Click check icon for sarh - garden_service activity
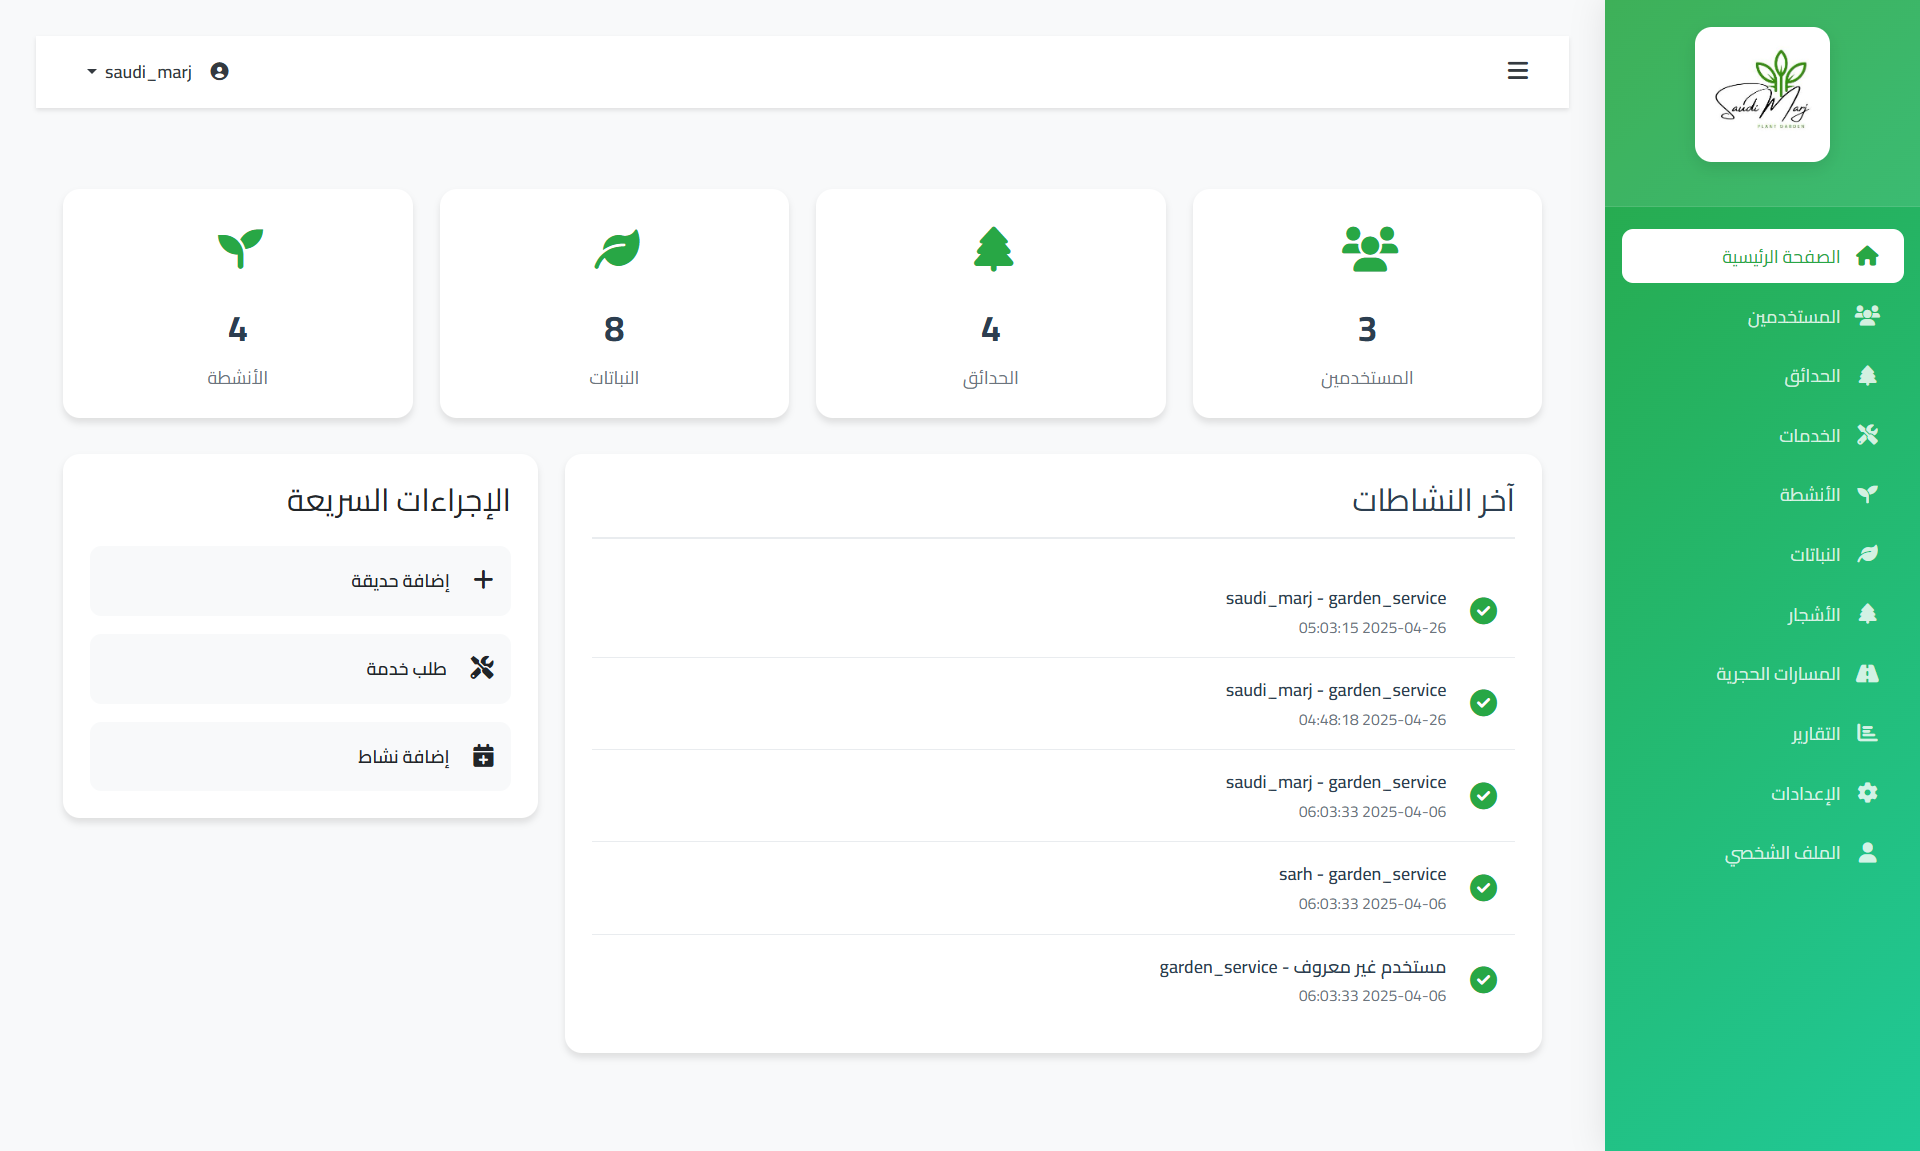 1483,888
